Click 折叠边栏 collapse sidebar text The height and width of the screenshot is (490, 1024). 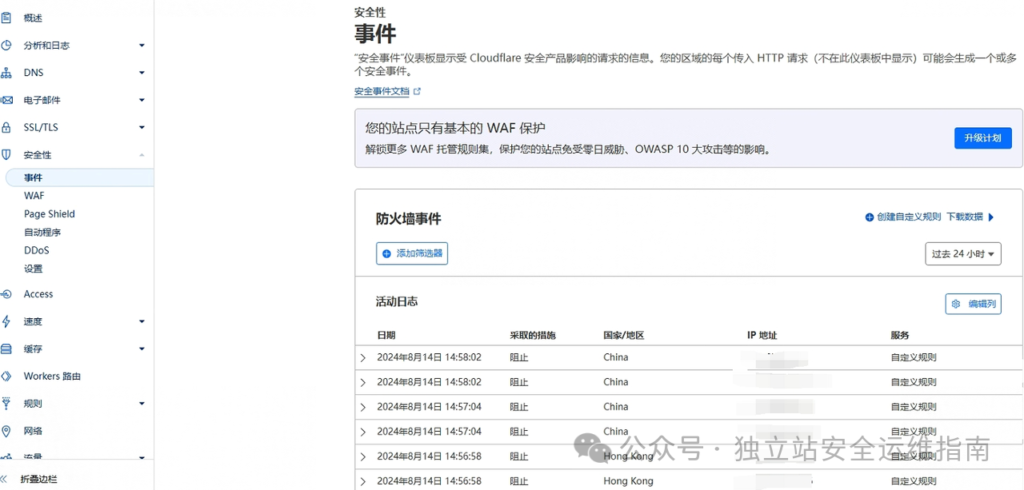tap(39, 479)
